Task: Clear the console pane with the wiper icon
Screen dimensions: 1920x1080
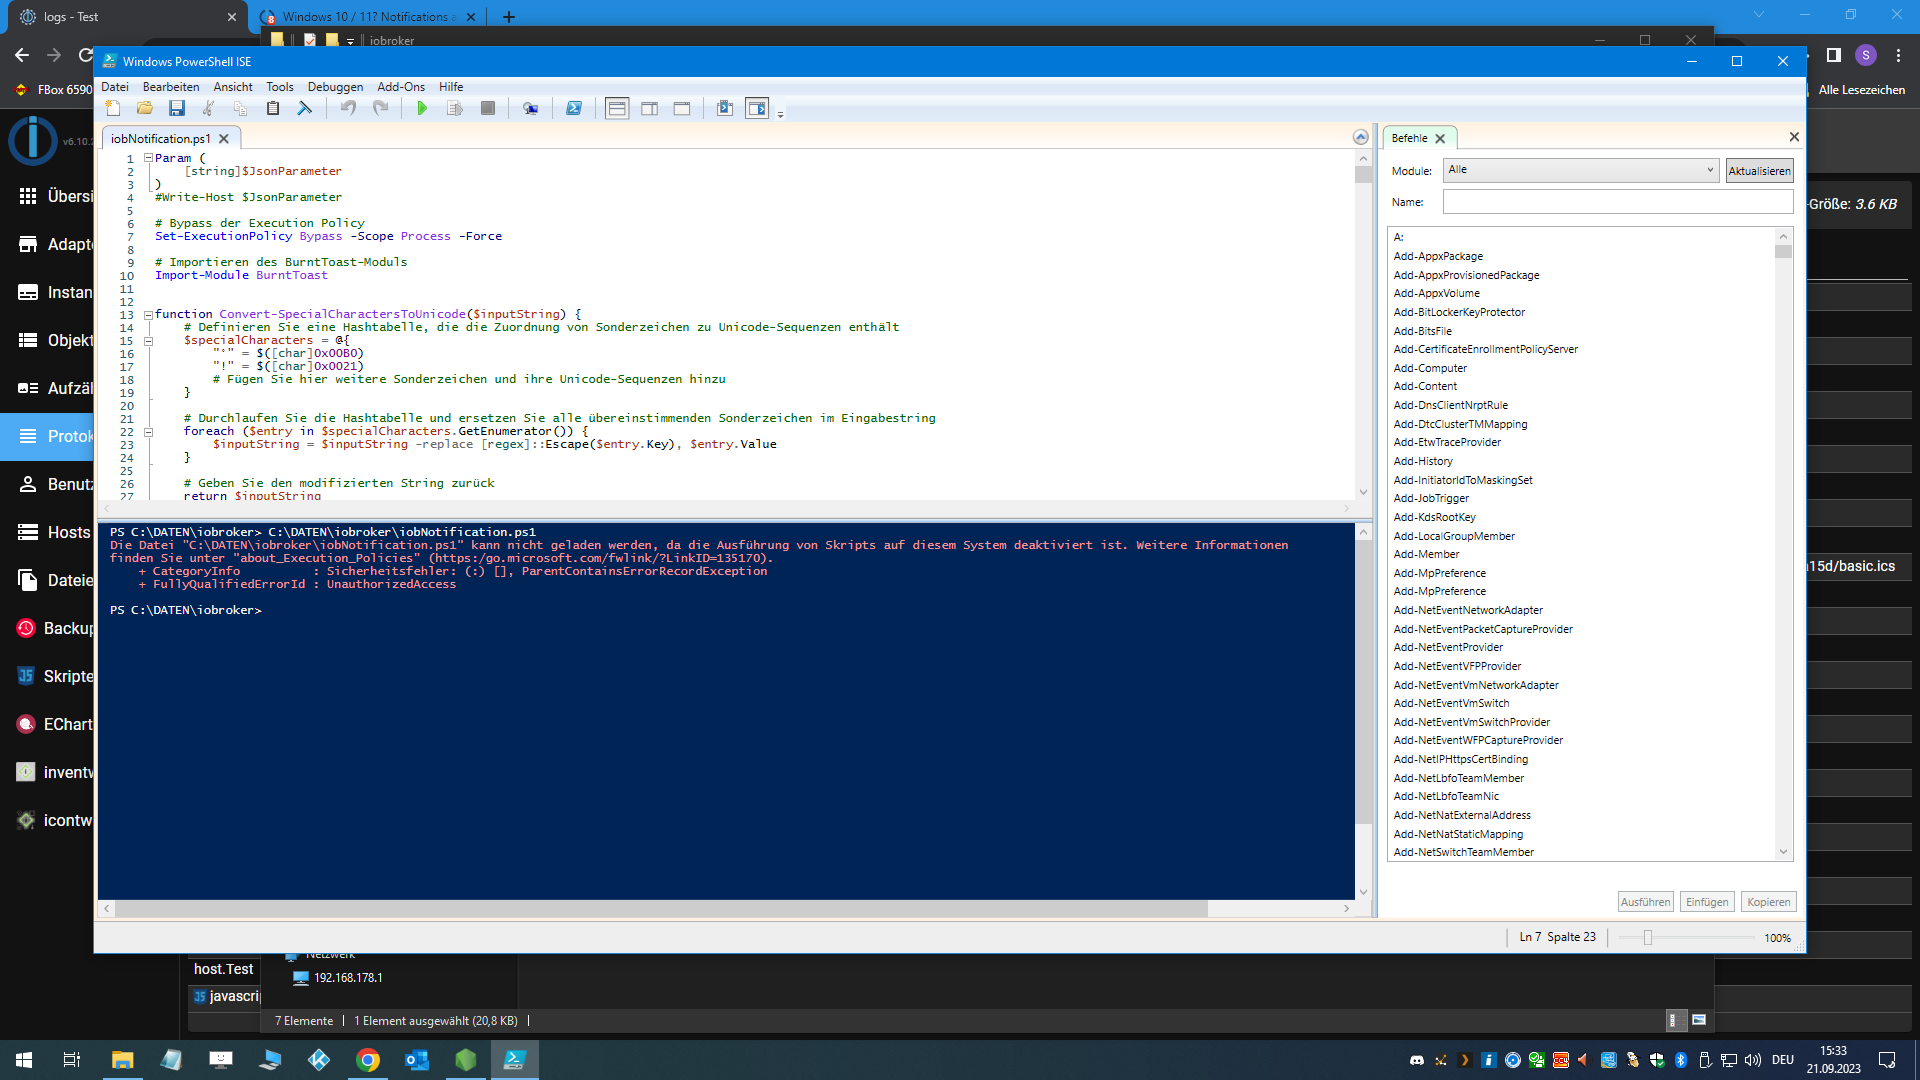Action: click(305, 108)
